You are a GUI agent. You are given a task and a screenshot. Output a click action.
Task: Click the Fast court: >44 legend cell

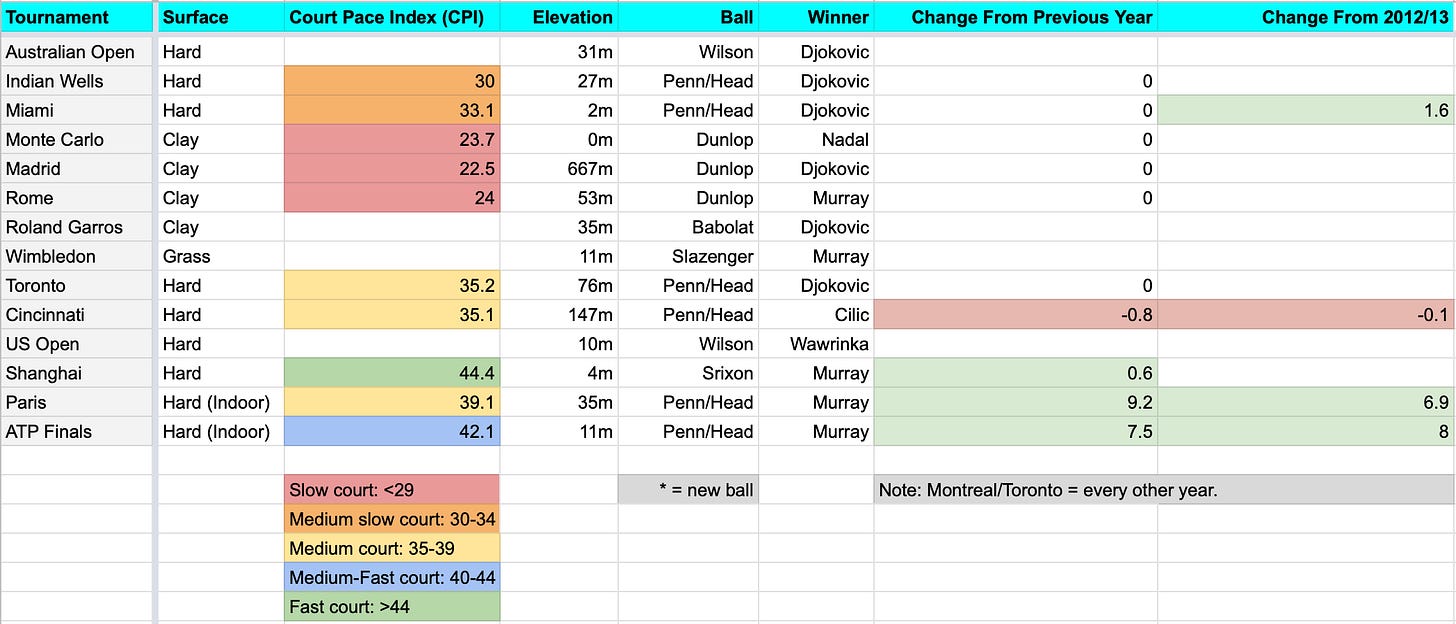click(392, 606)
